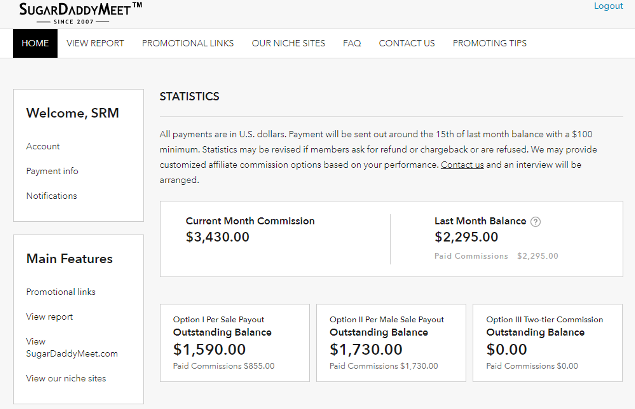Select the HOME navigation tab
This screenshot has width=635, height=409.
coord(35,43)
